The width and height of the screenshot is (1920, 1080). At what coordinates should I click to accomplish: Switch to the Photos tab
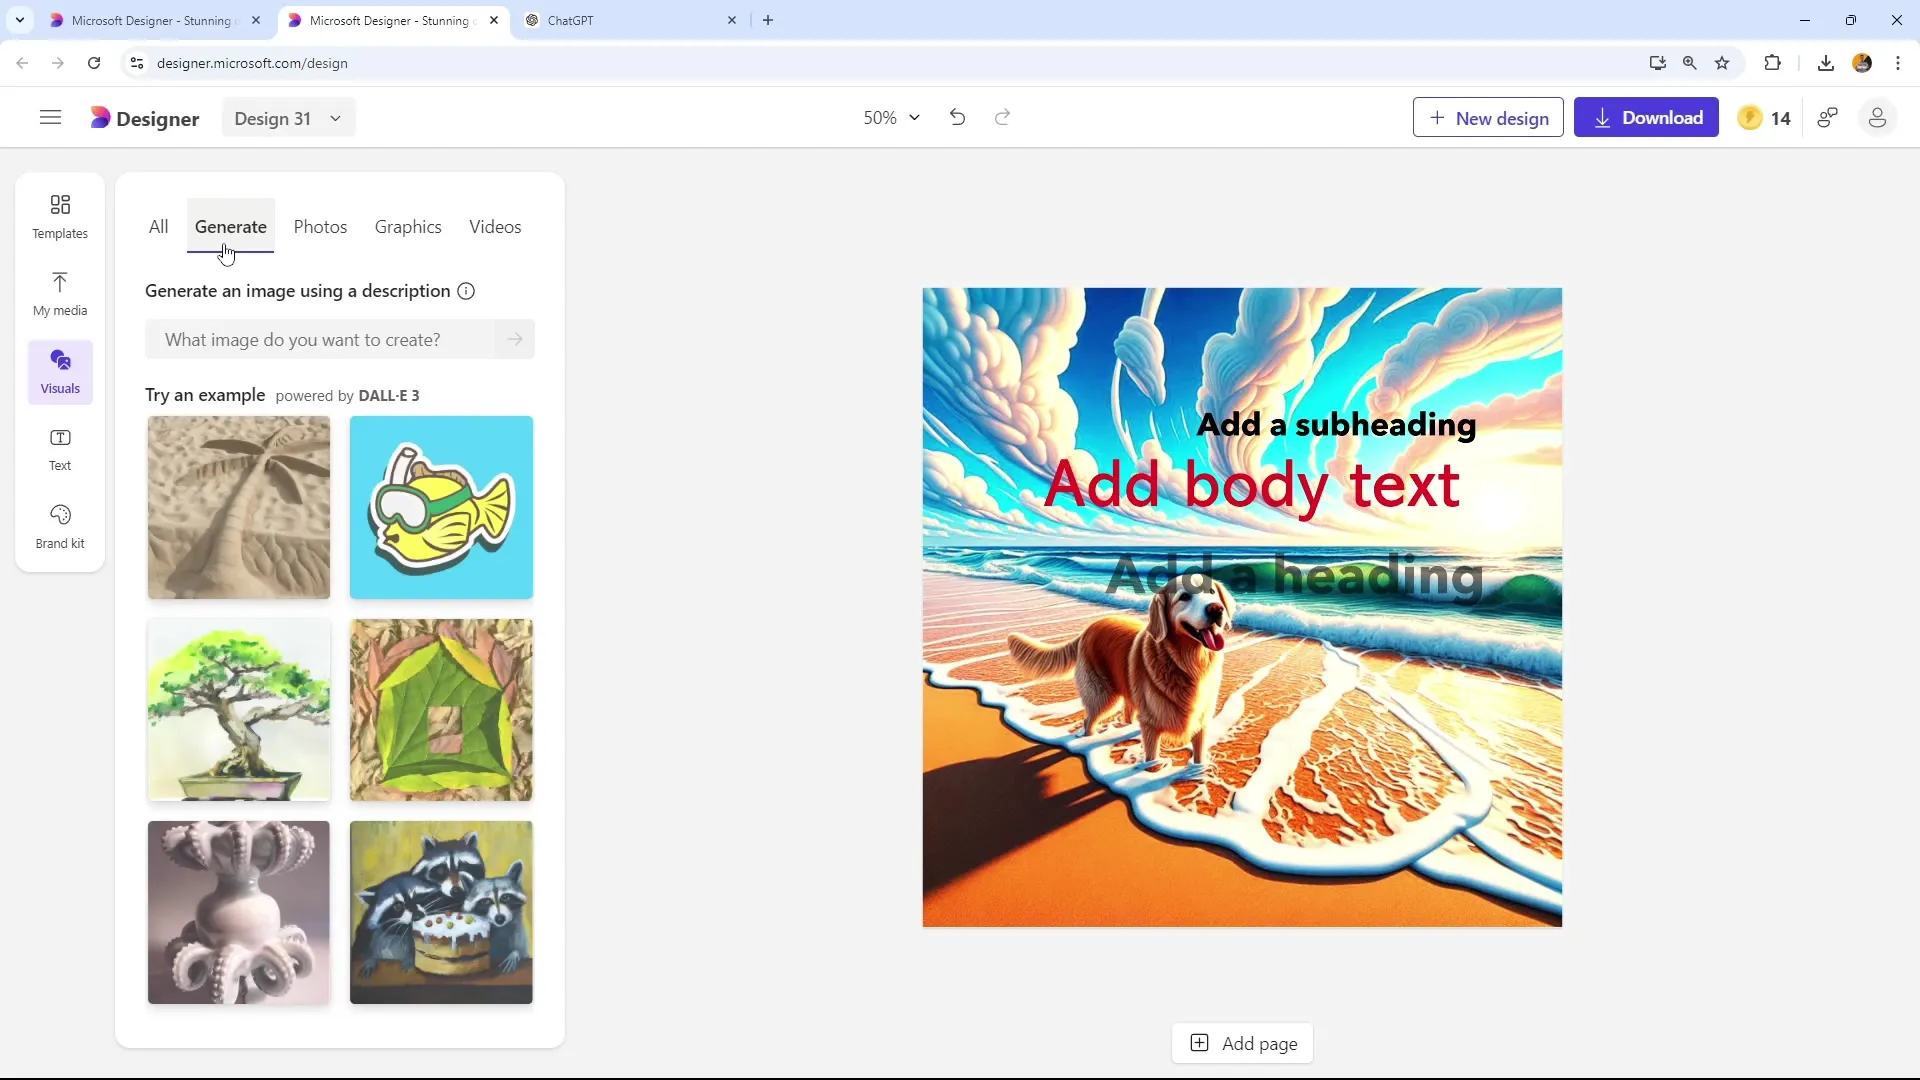(x=322, y=227)
